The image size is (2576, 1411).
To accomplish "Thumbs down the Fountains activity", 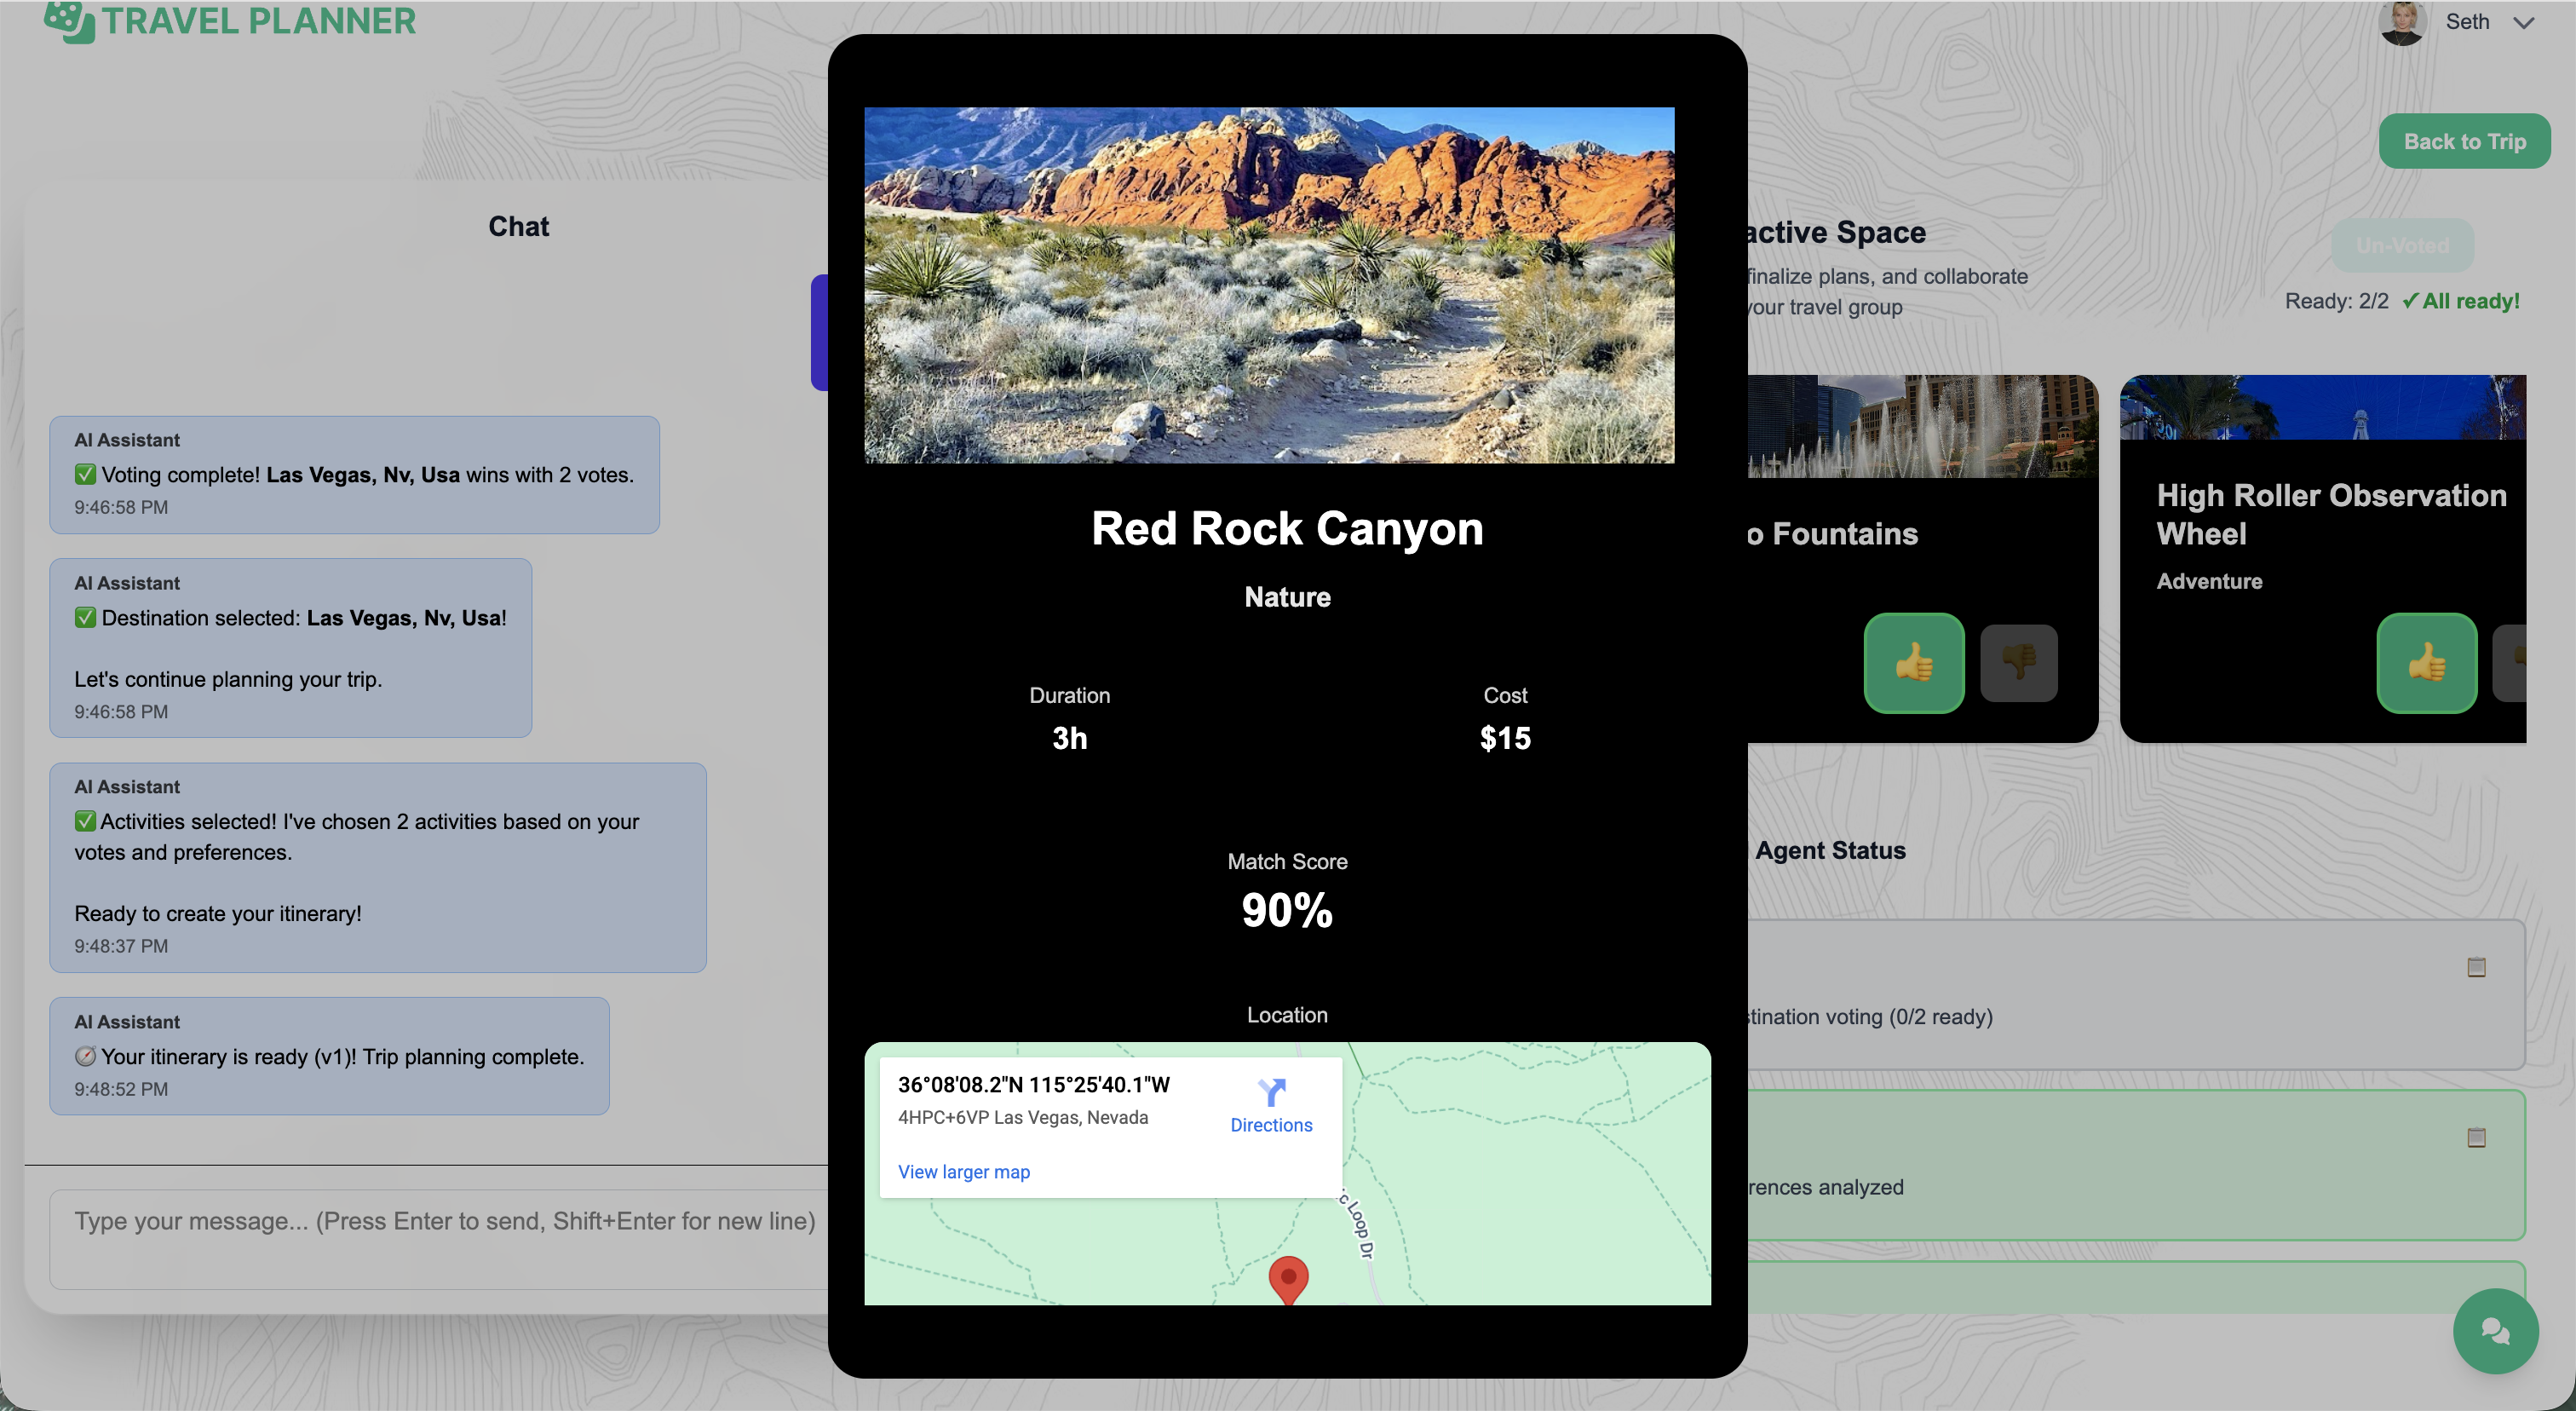I will pos(2018,663).
